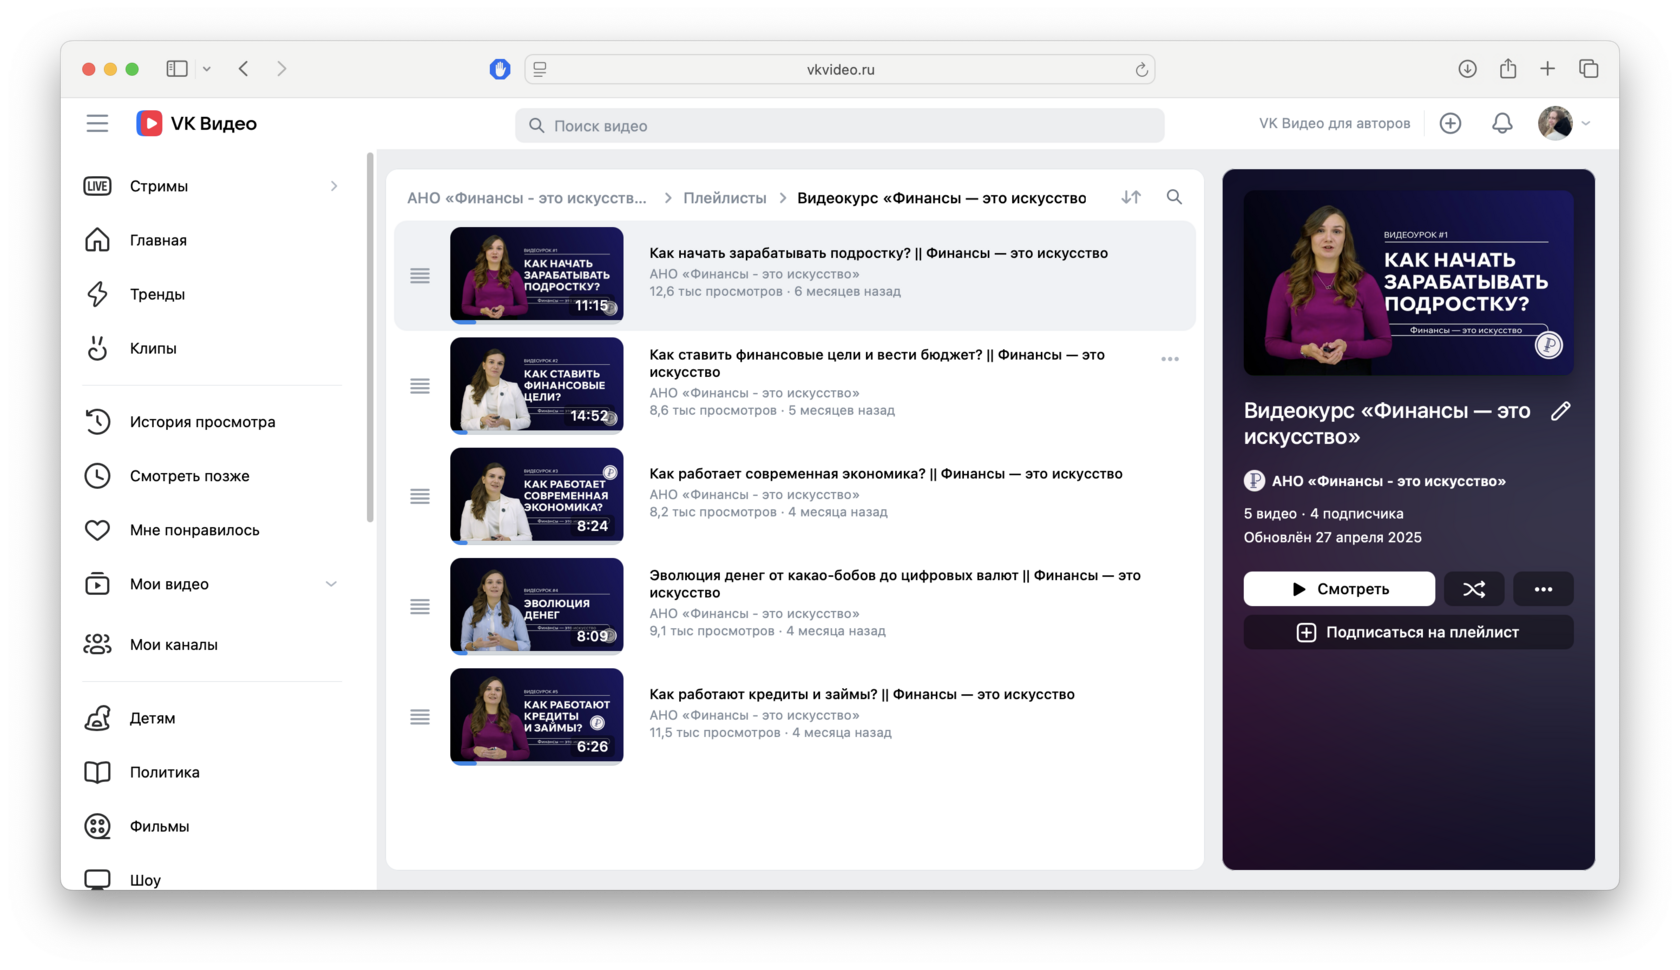
Task: Open title 'Как работают кредиты и займы?'
Action: pos(862,694)
